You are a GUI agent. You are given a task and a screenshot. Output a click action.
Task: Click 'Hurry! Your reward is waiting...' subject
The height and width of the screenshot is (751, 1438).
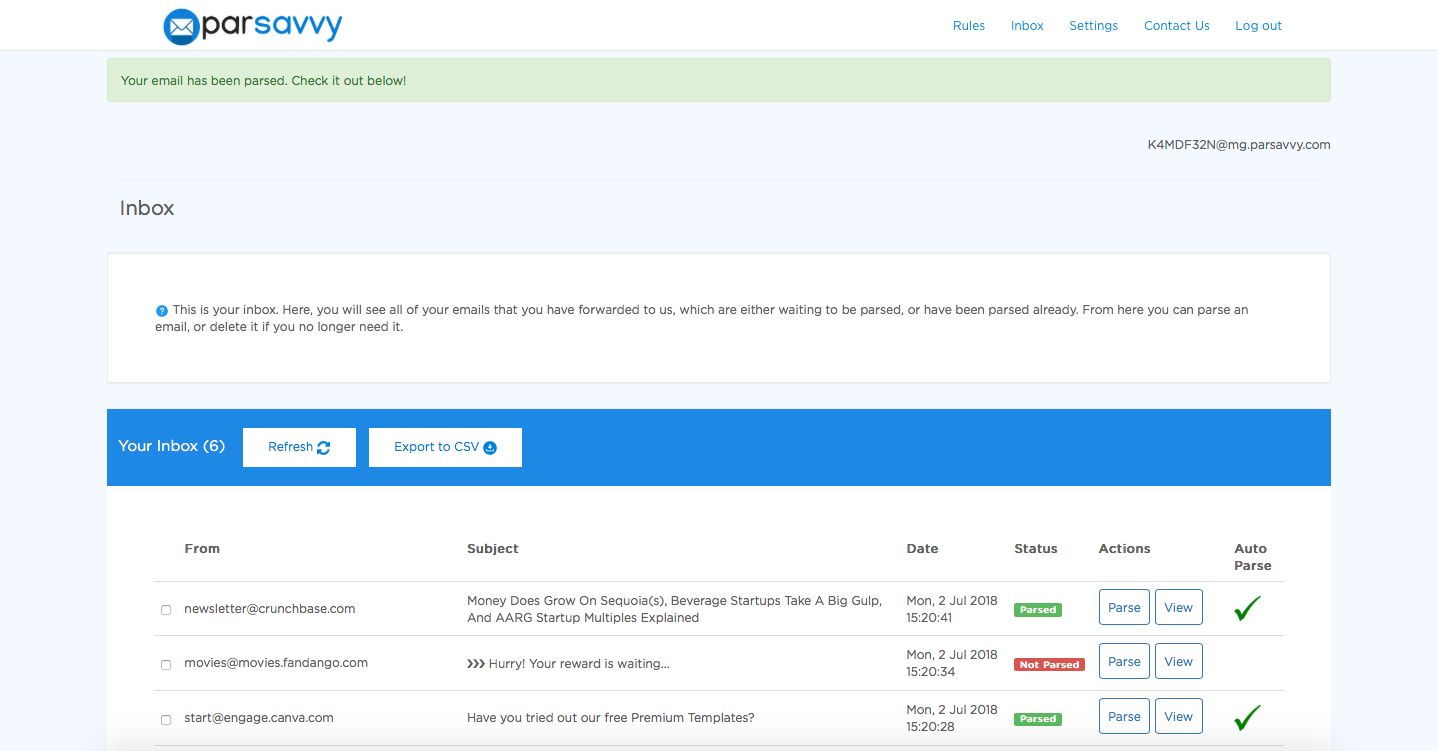pos(568,663)
